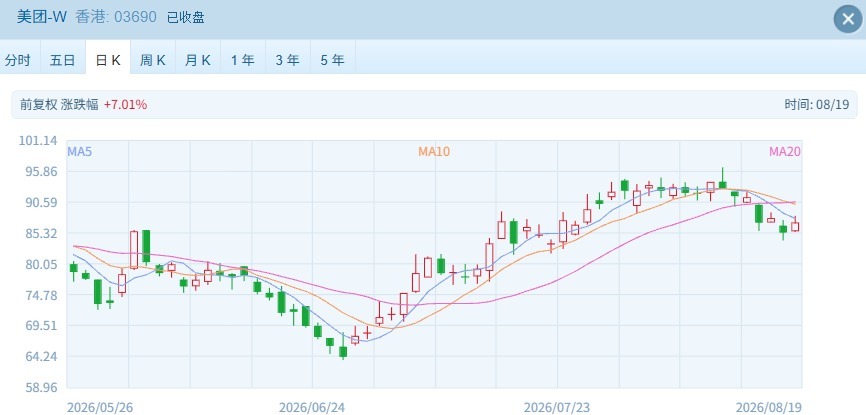
Task: Click the 58.96 price axis label
Action: (x=41, y=388)
